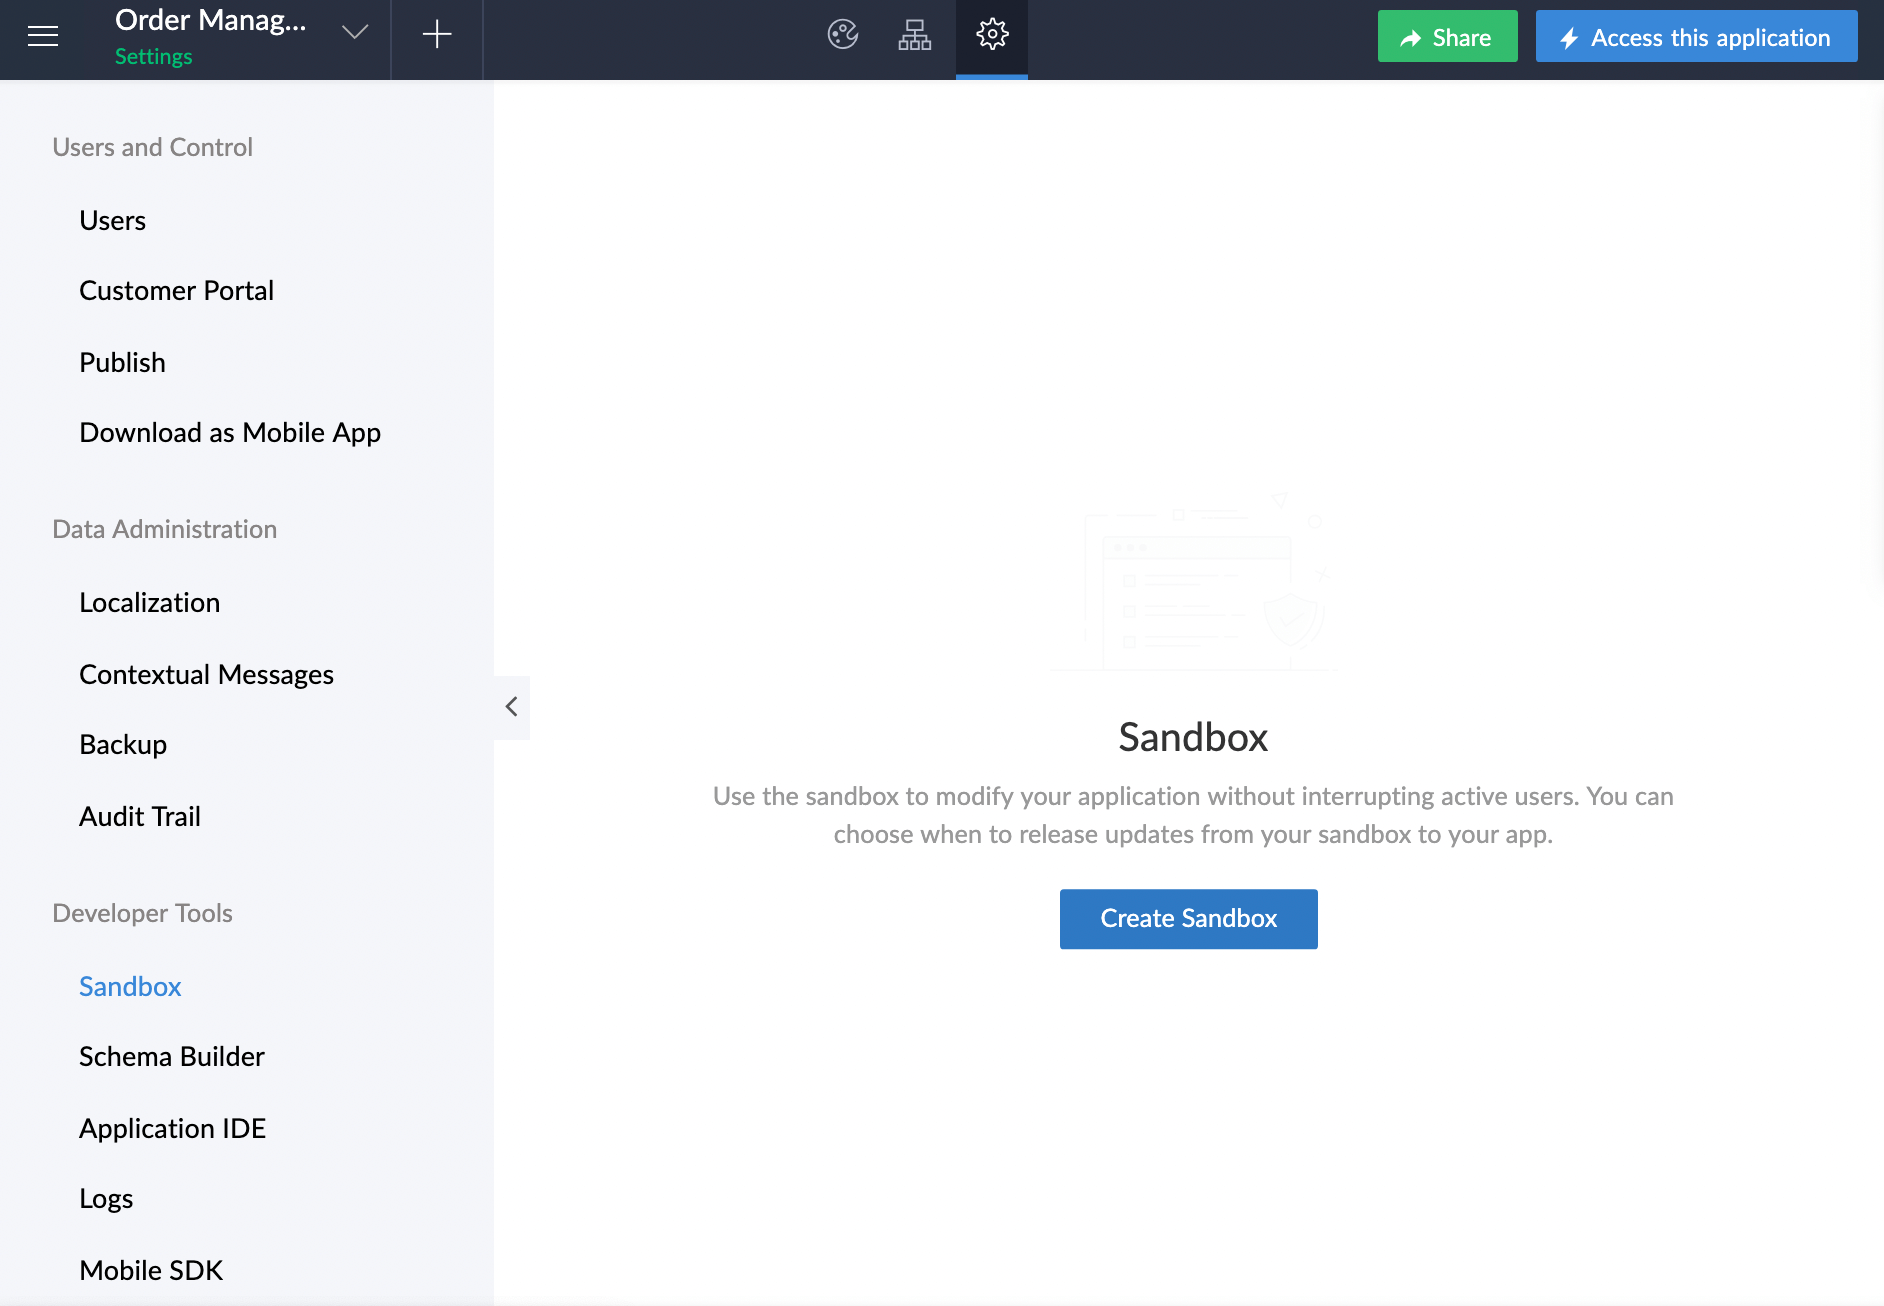Open the workflow hierarchy tab

[915, 35]
